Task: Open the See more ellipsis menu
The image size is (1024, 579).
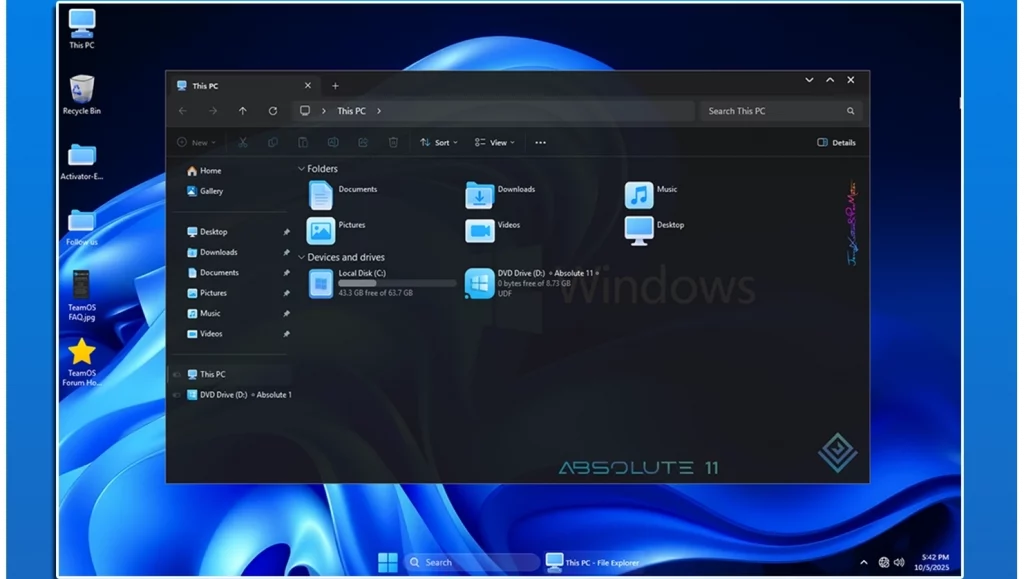Action: pos(540,143)
